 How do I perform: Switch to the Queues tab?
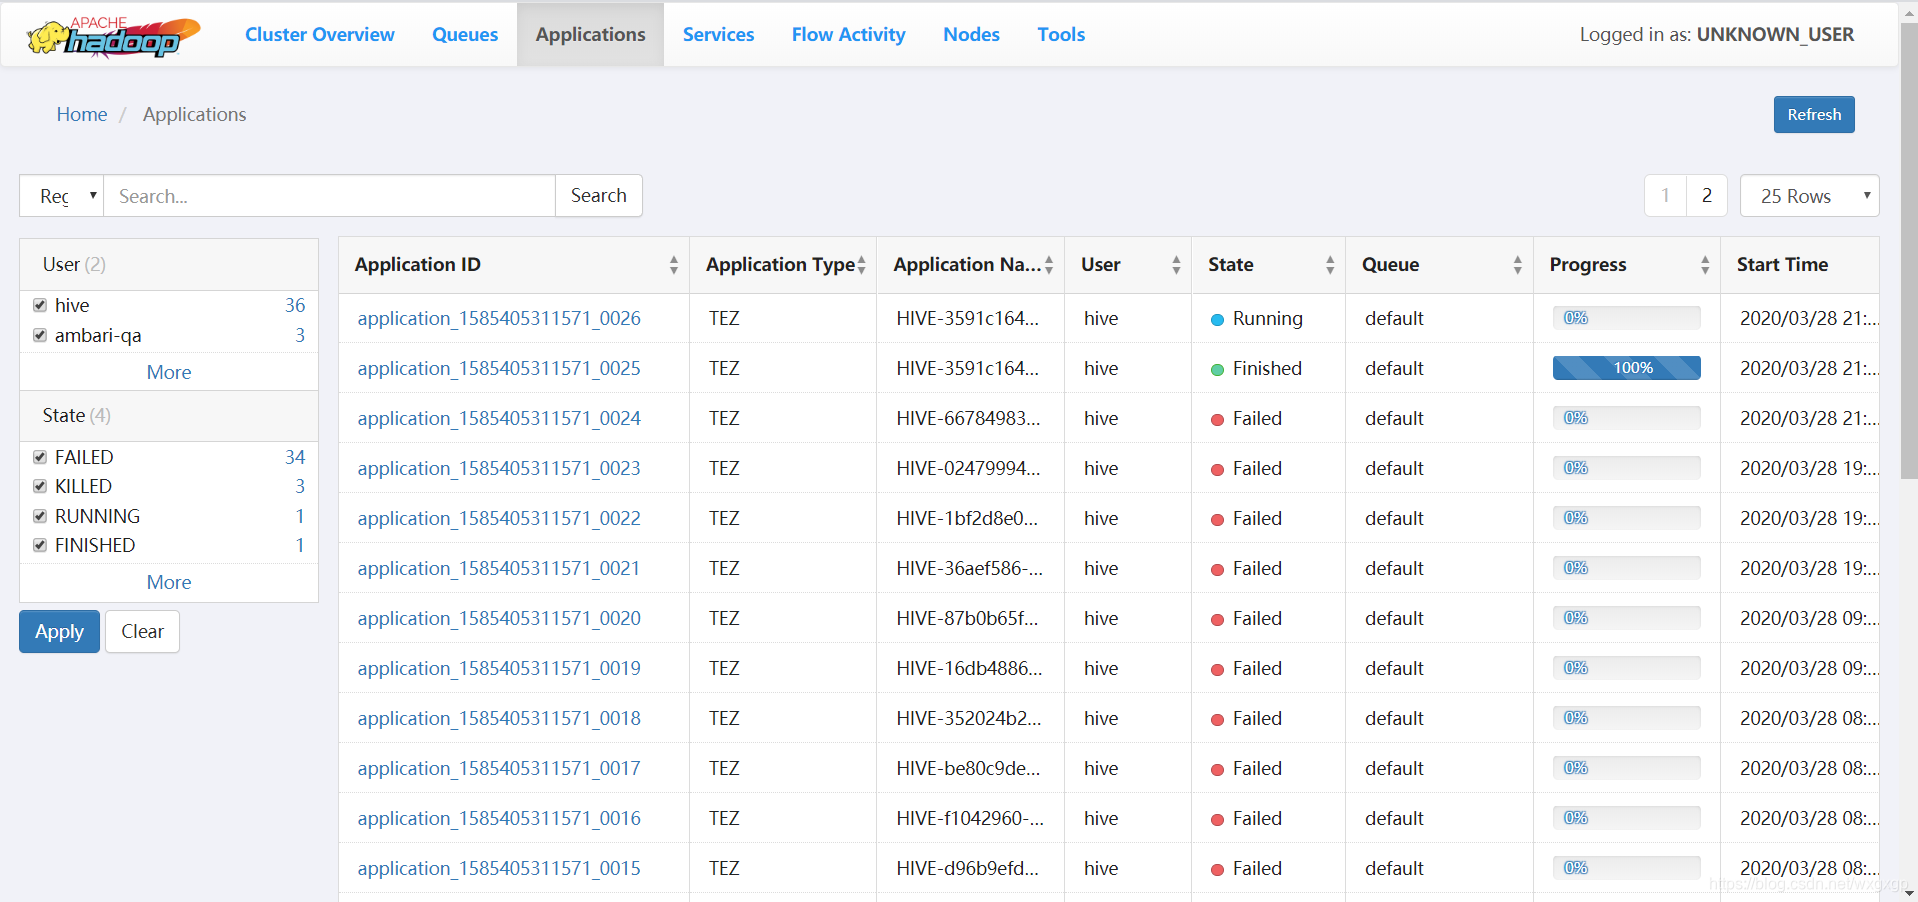(x=465, y=35)
